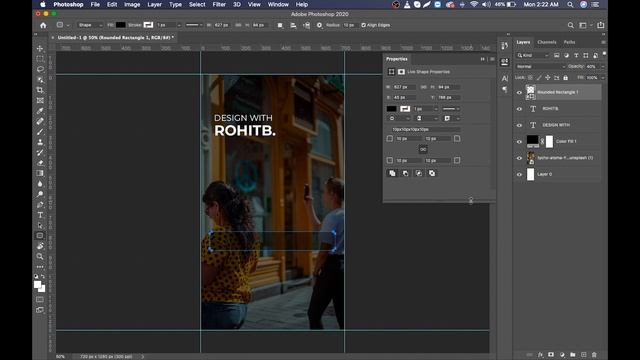Select the Eraser tool
Screen dimensions: 640x360
pos(40,163)
